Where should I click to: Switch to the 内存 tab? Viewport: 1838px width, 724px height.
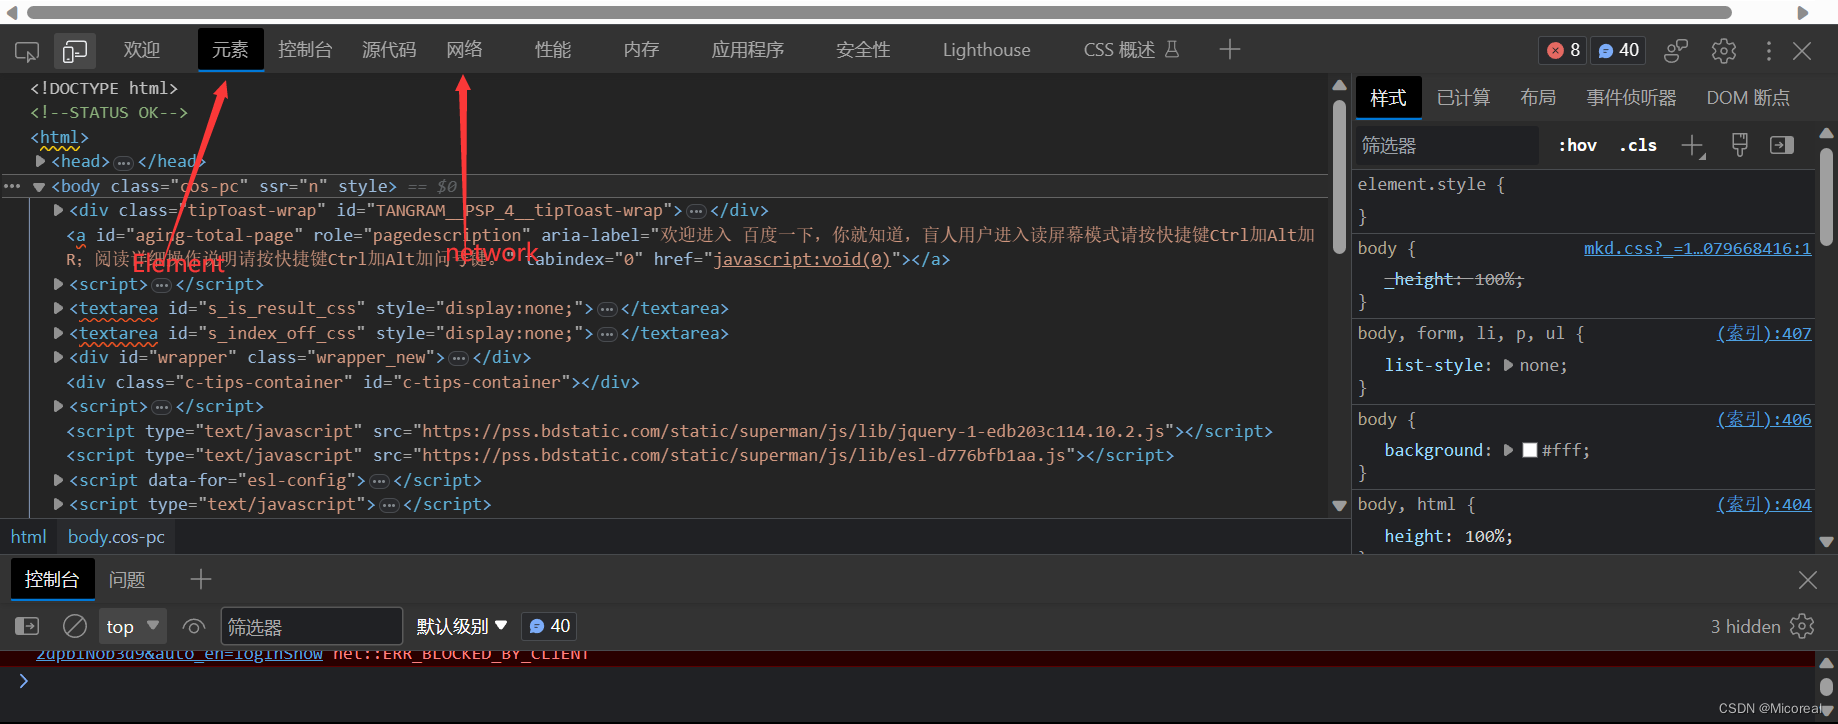coord(641,50)
